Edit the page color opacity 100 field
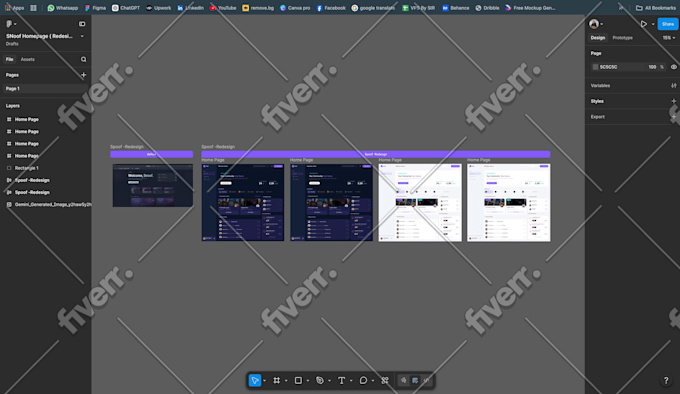The width and height of the screenshot is (680, 394). click(652, 67)
